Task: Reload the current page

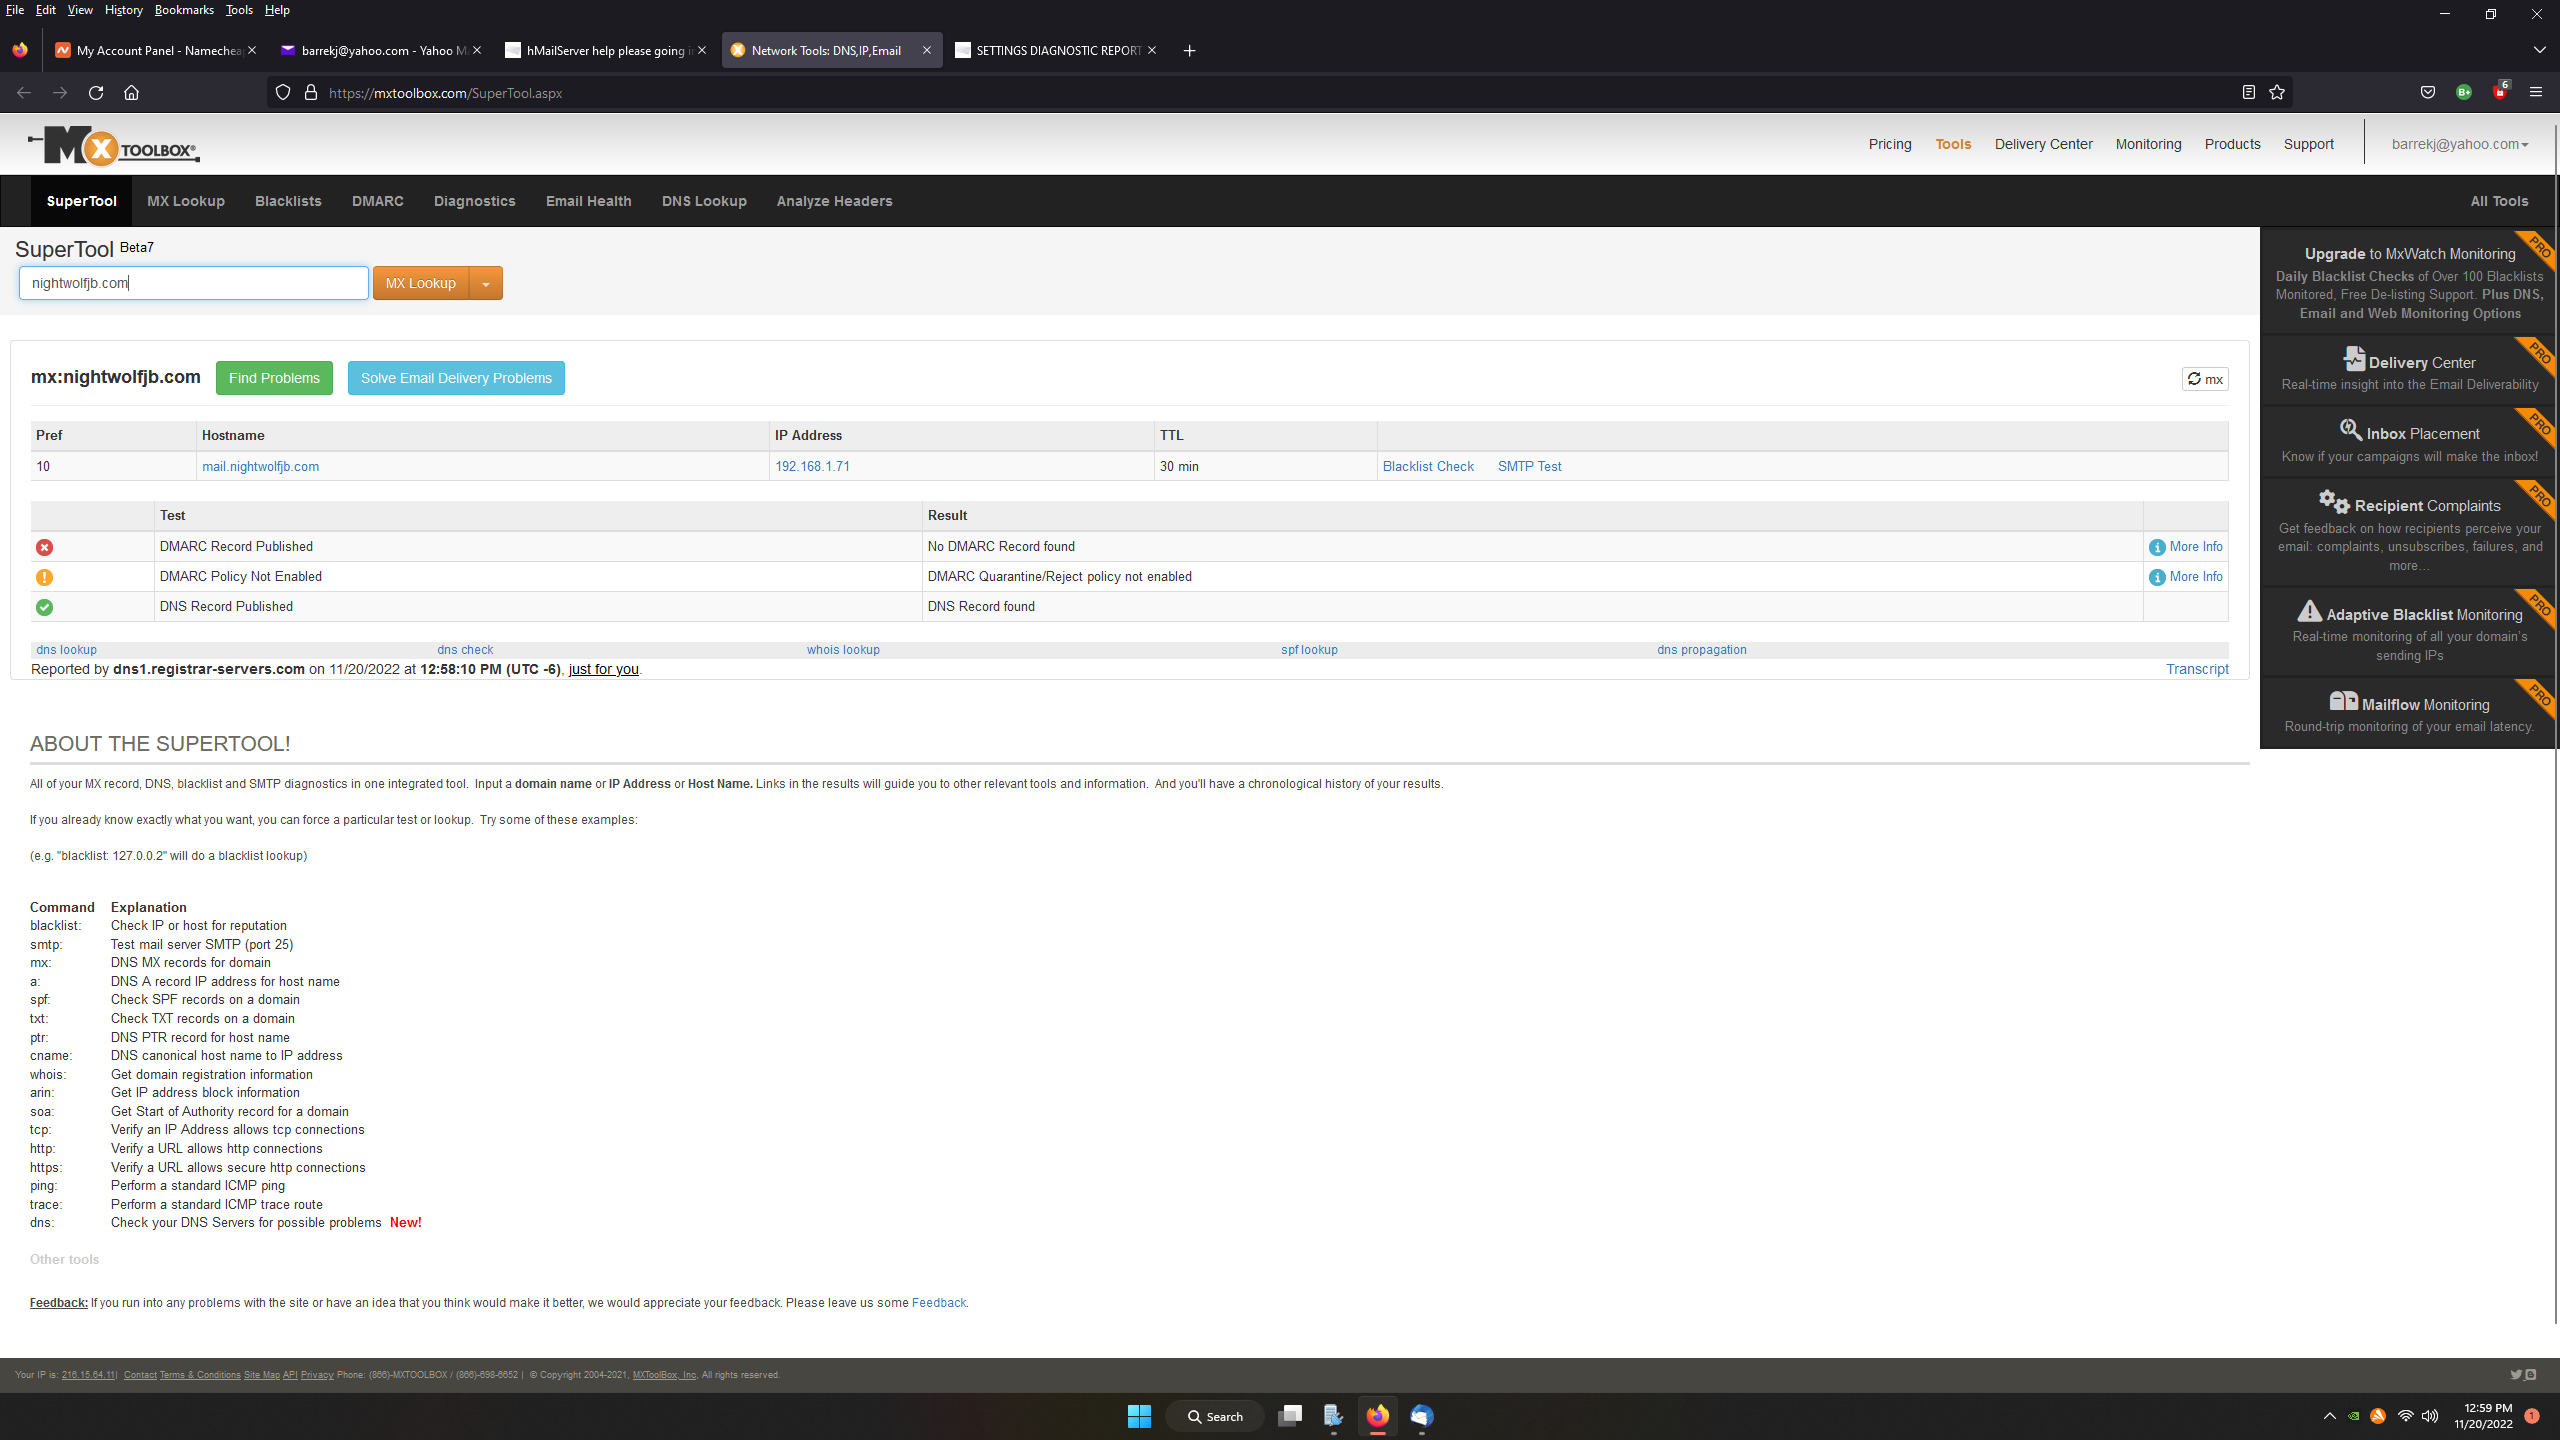Action: pyautogui.click(x=96, y=92)
